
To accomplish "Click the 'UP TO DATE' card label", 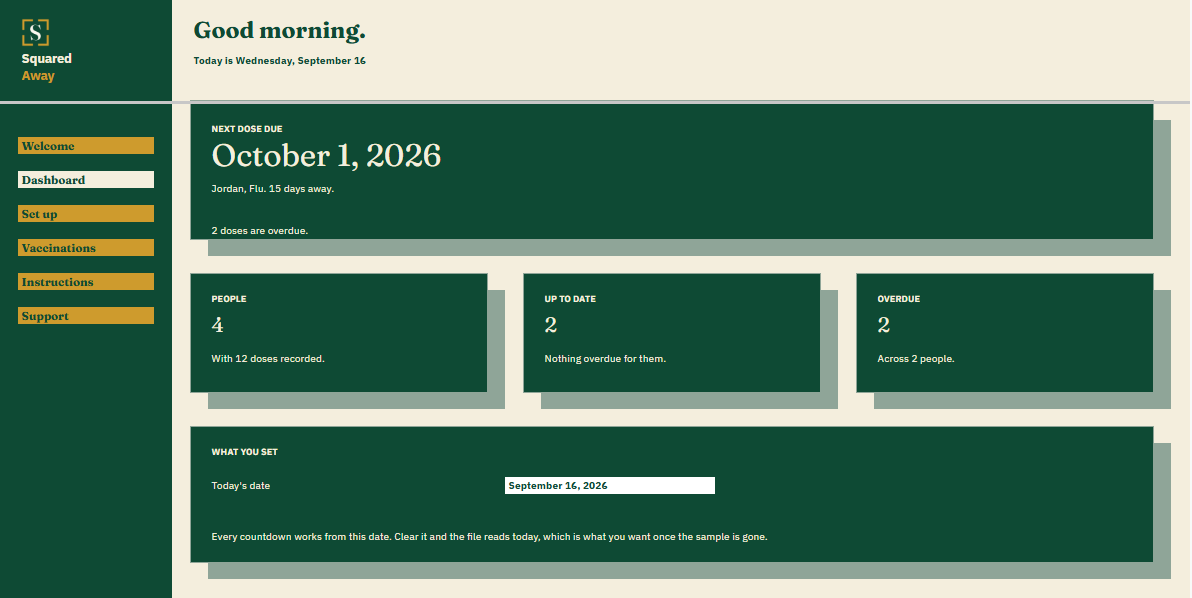I will pyautogui.click(x=570, y=299).
